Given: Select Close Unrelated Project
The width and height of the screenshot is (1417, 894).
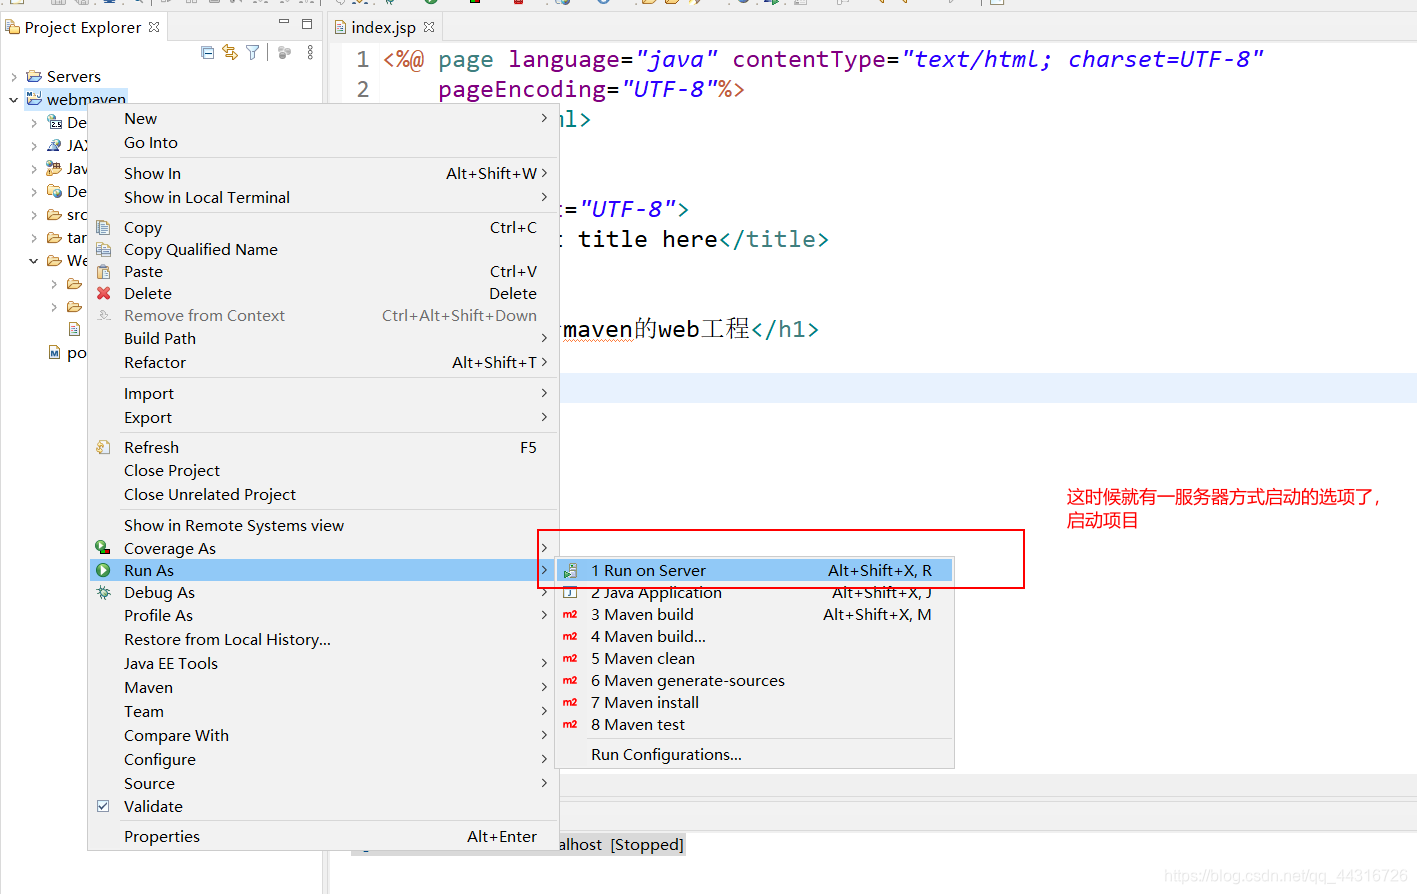Looking at the screenshot, I should [323, 494].
